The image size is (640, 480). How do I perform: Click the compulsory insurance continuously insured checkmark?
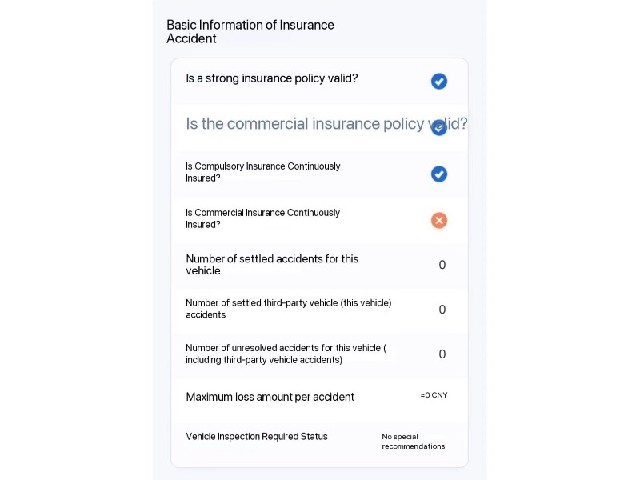[439, 174]
